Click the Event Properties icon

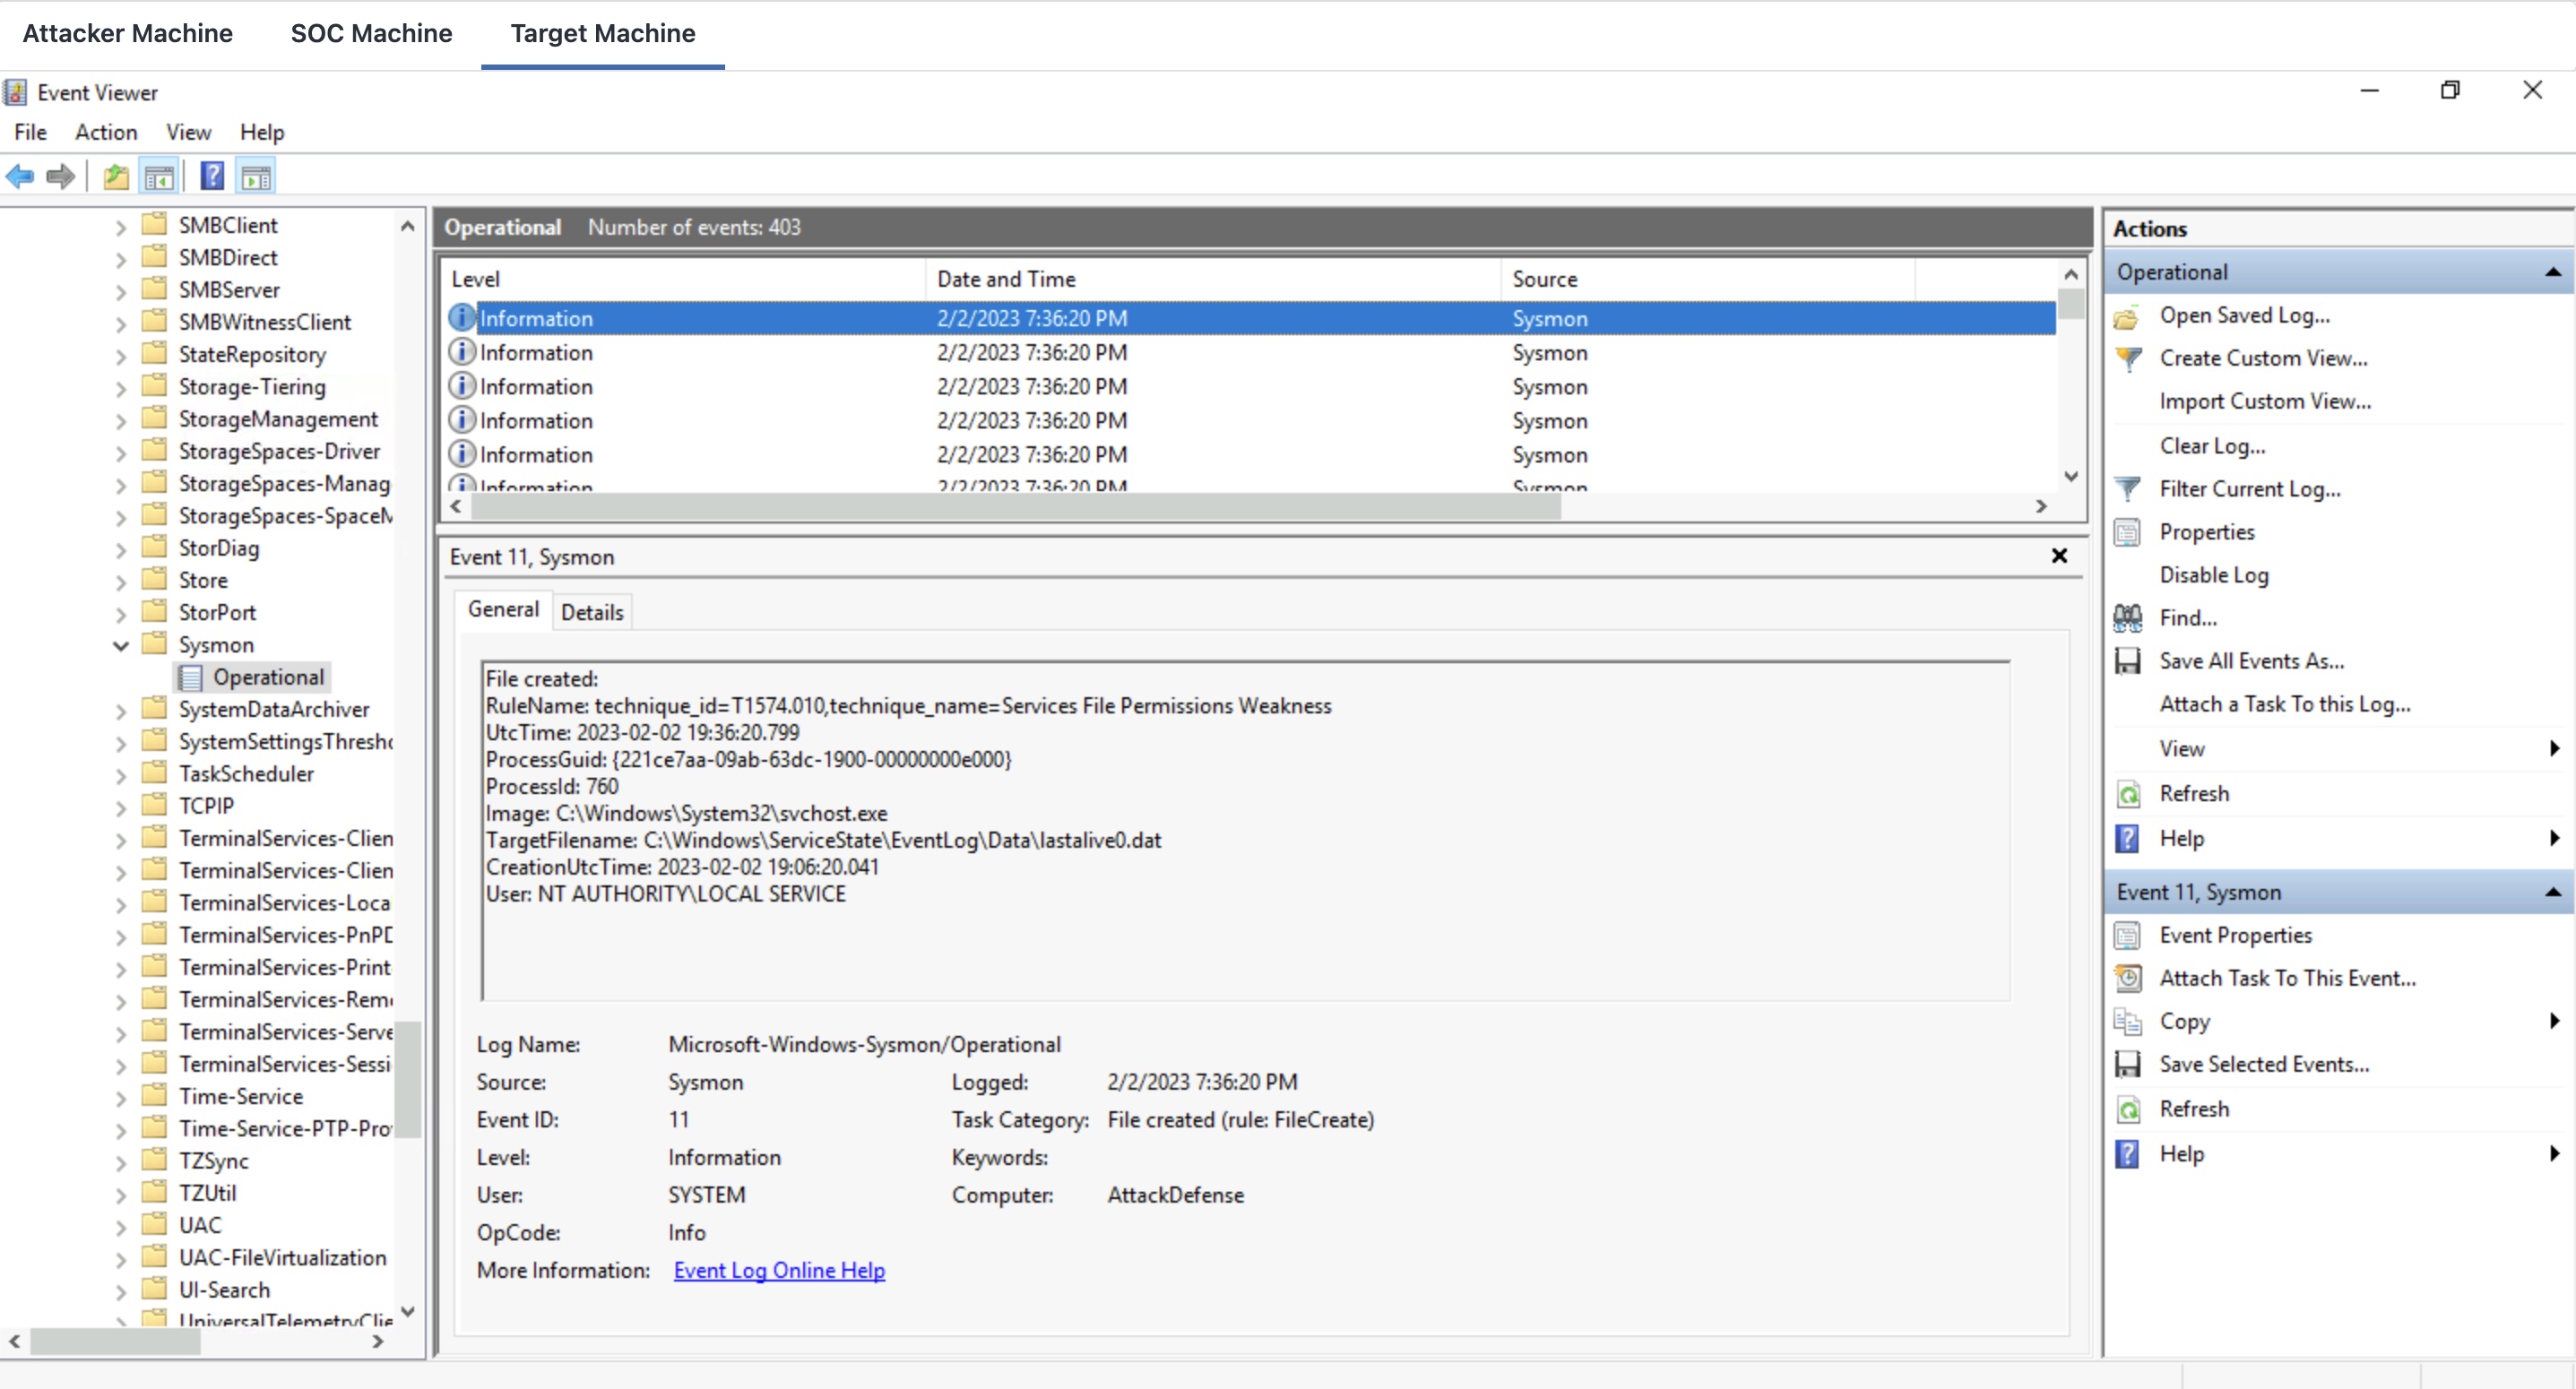2127,936
